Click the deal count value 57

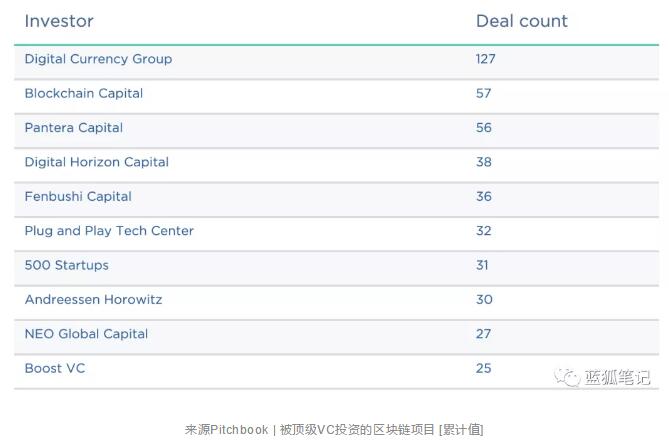(484, 93)
